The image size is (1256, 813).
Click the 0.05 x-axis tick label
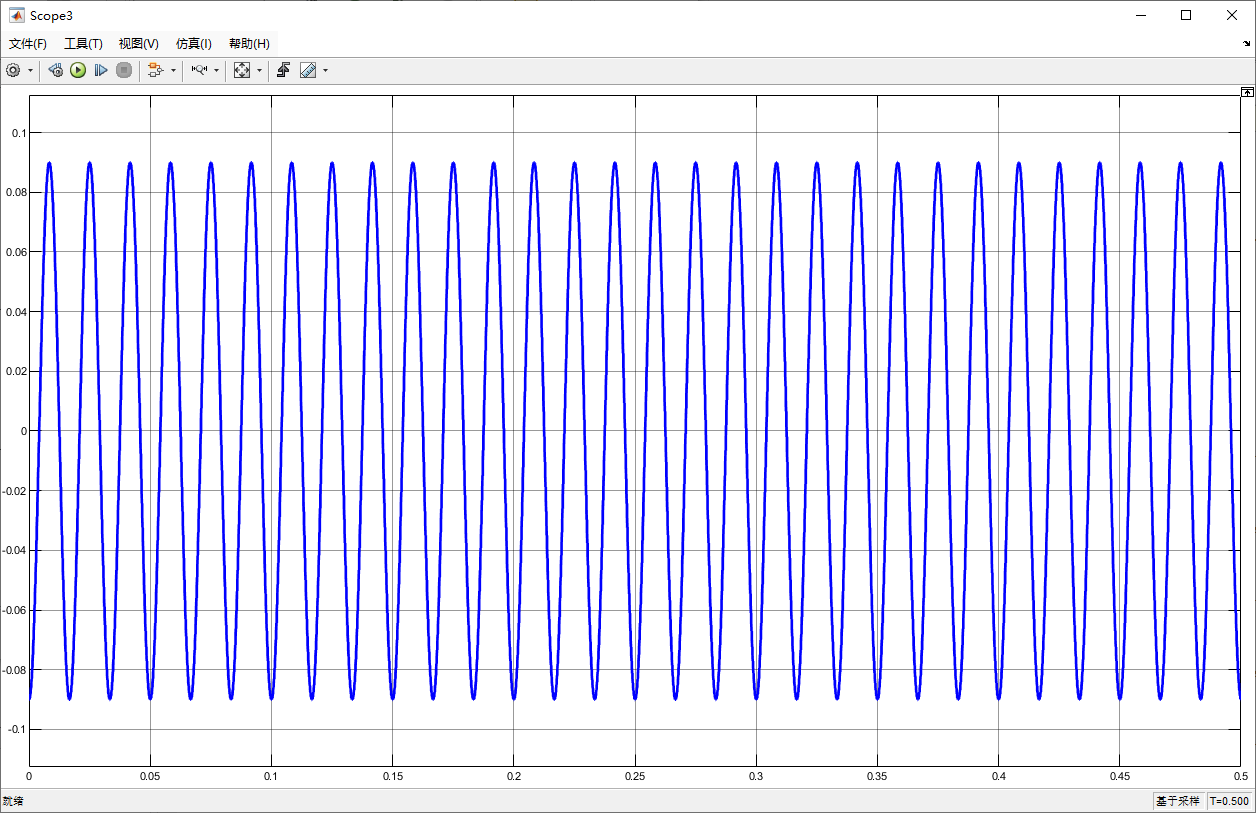tap(150, 776)
